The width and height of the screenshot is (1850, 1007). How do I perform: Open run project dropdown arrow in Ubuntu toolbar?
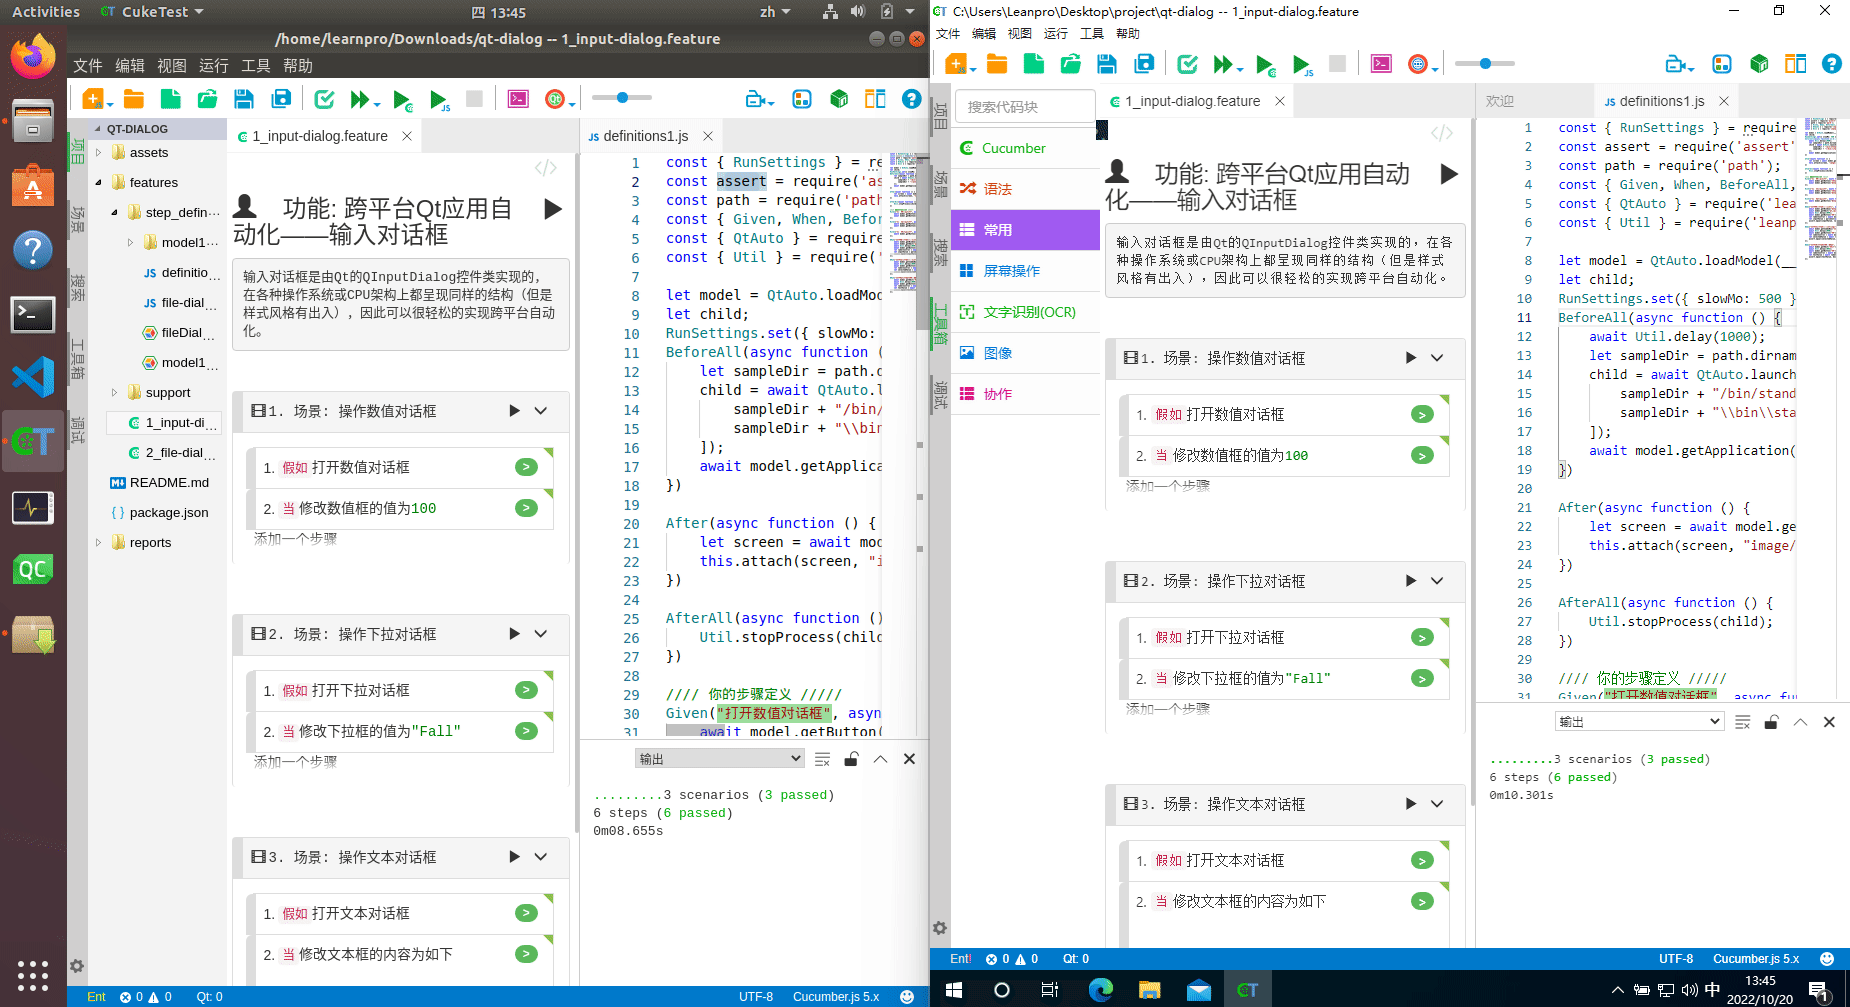click(x=377, y=103)
